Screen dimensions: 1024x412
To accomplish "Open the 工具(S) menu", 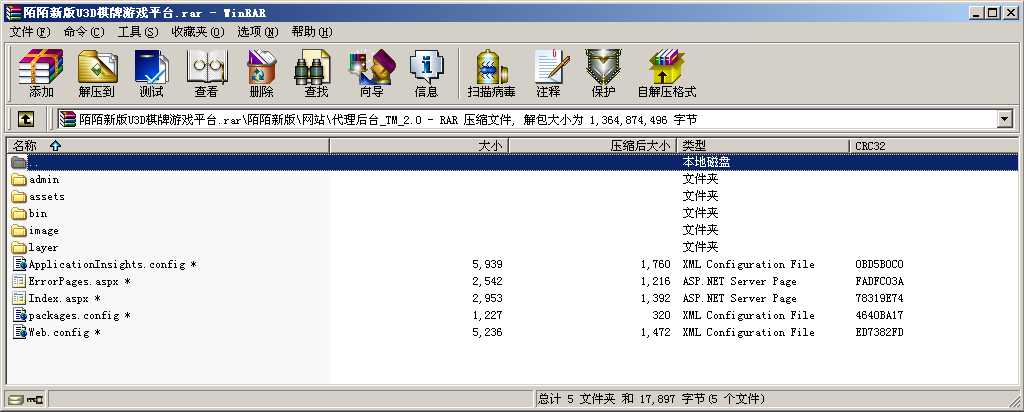I will (x=138, y=32).
